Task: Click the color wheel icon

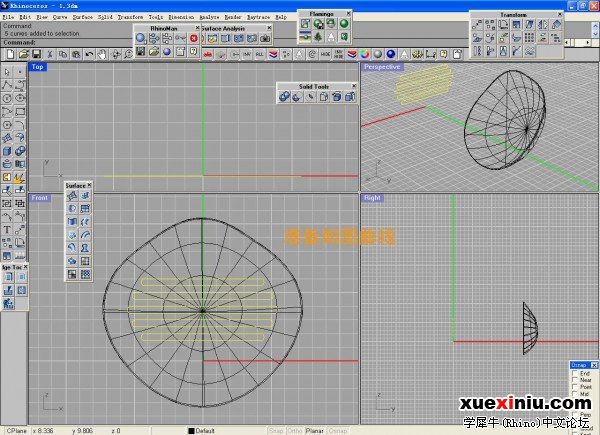Action: [x=364, y=54]
